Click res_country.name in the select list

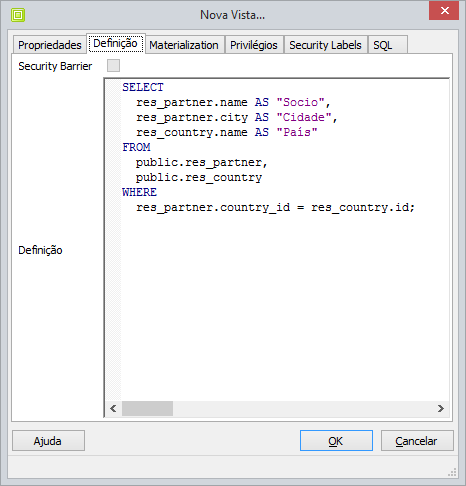coord(192,133)
